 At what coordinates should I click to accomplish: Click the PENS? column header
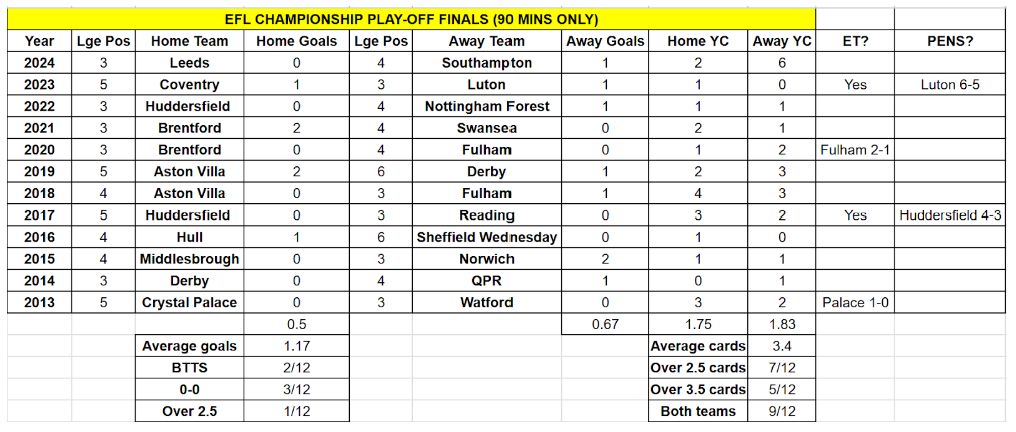[x=951, y=41]
